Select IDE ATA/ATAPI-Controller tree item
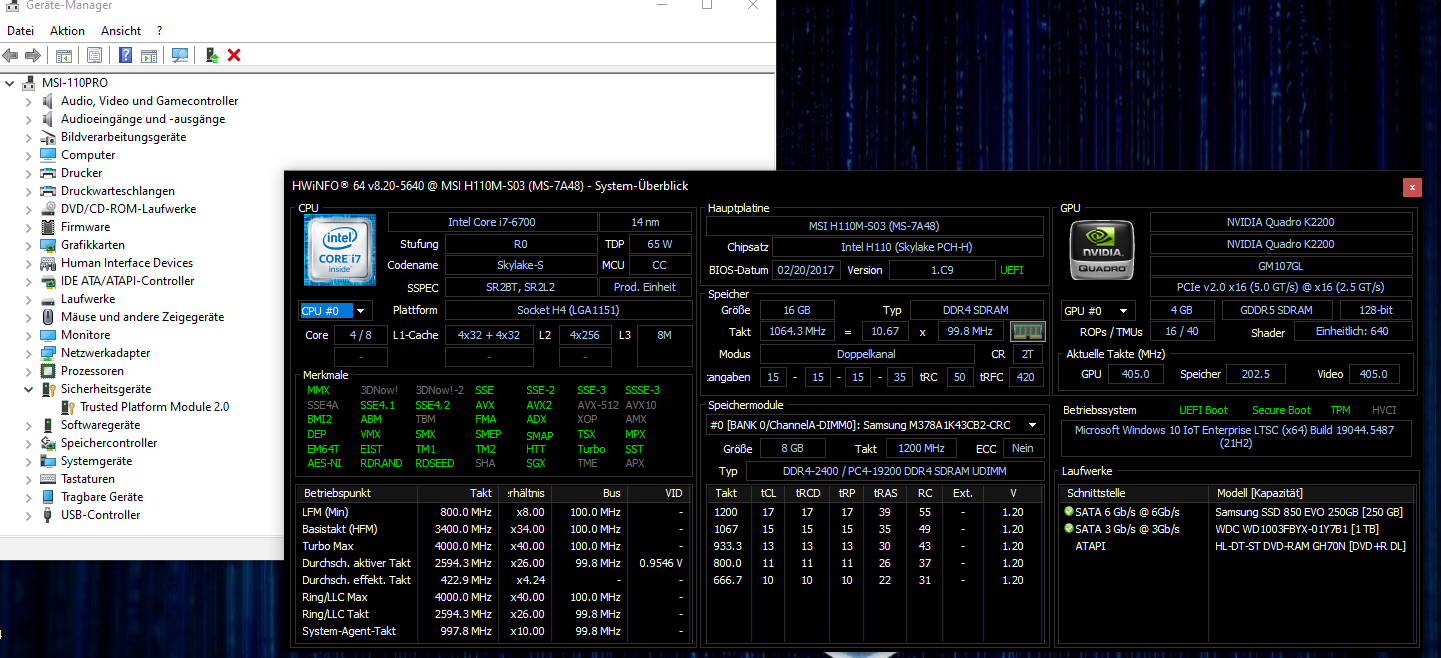Screen dimensions: 1441x658 (128, 281)
